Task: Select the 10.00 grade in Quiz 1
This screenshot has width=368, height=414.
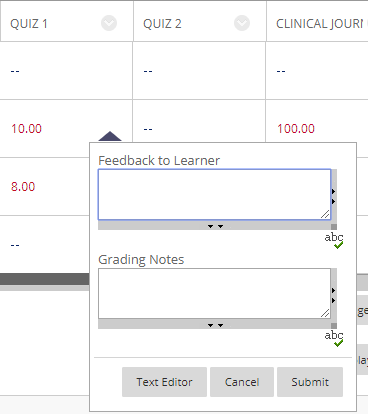Action: pyautogui.click(x=26, y=129)
